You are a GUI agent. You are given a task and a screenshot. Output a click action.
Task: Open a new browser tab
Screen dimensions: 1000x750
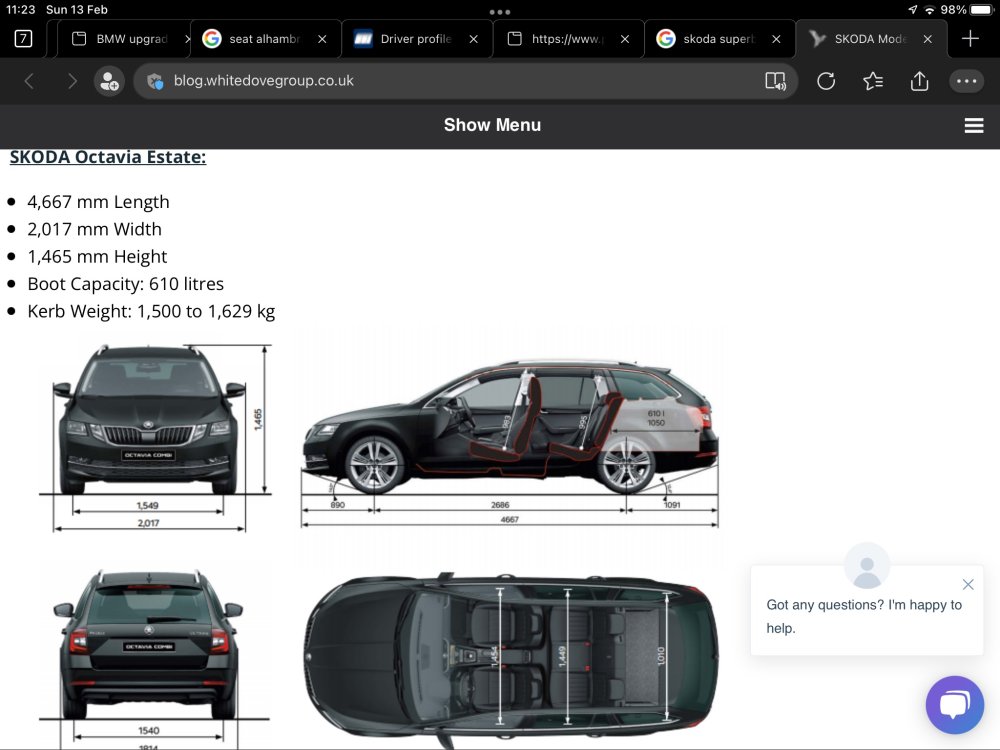tap(970, 38)
